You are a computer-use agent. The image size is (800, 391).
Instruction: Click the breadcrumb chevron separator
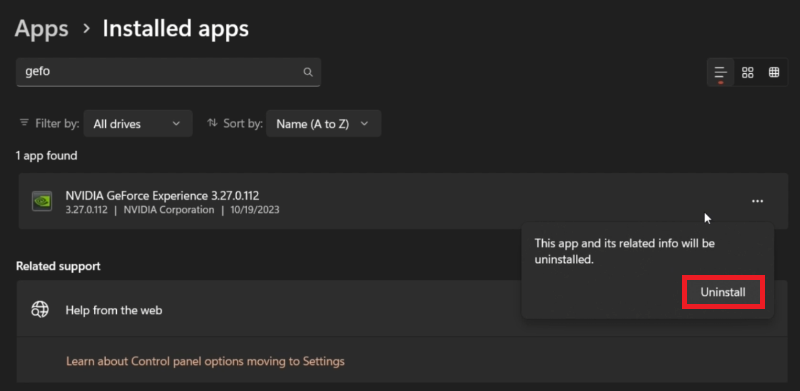tap(86, 29)
